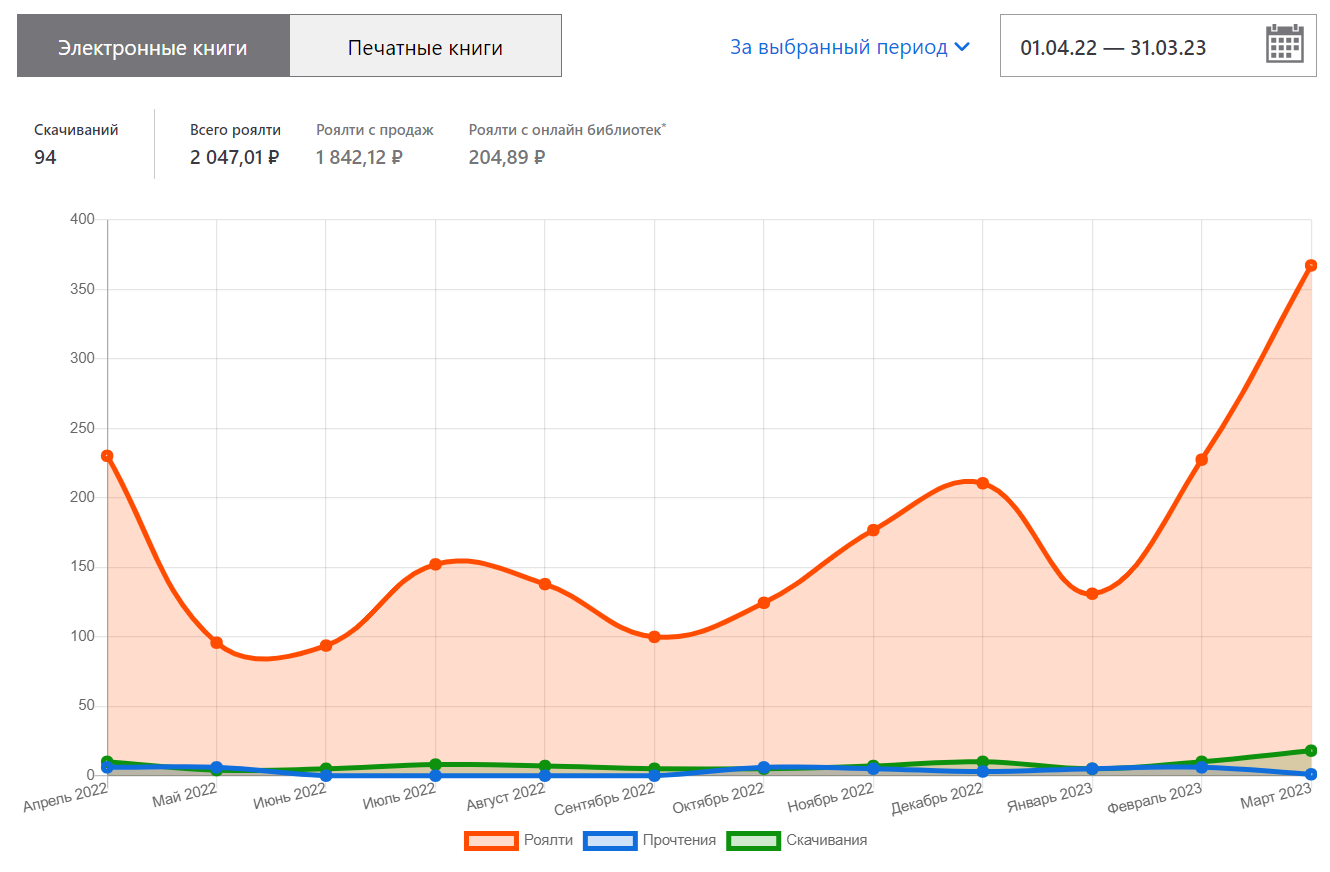1330x872 pixels.
Task: Expand the За выбранный период dropdown
Action: click(839, 47)
